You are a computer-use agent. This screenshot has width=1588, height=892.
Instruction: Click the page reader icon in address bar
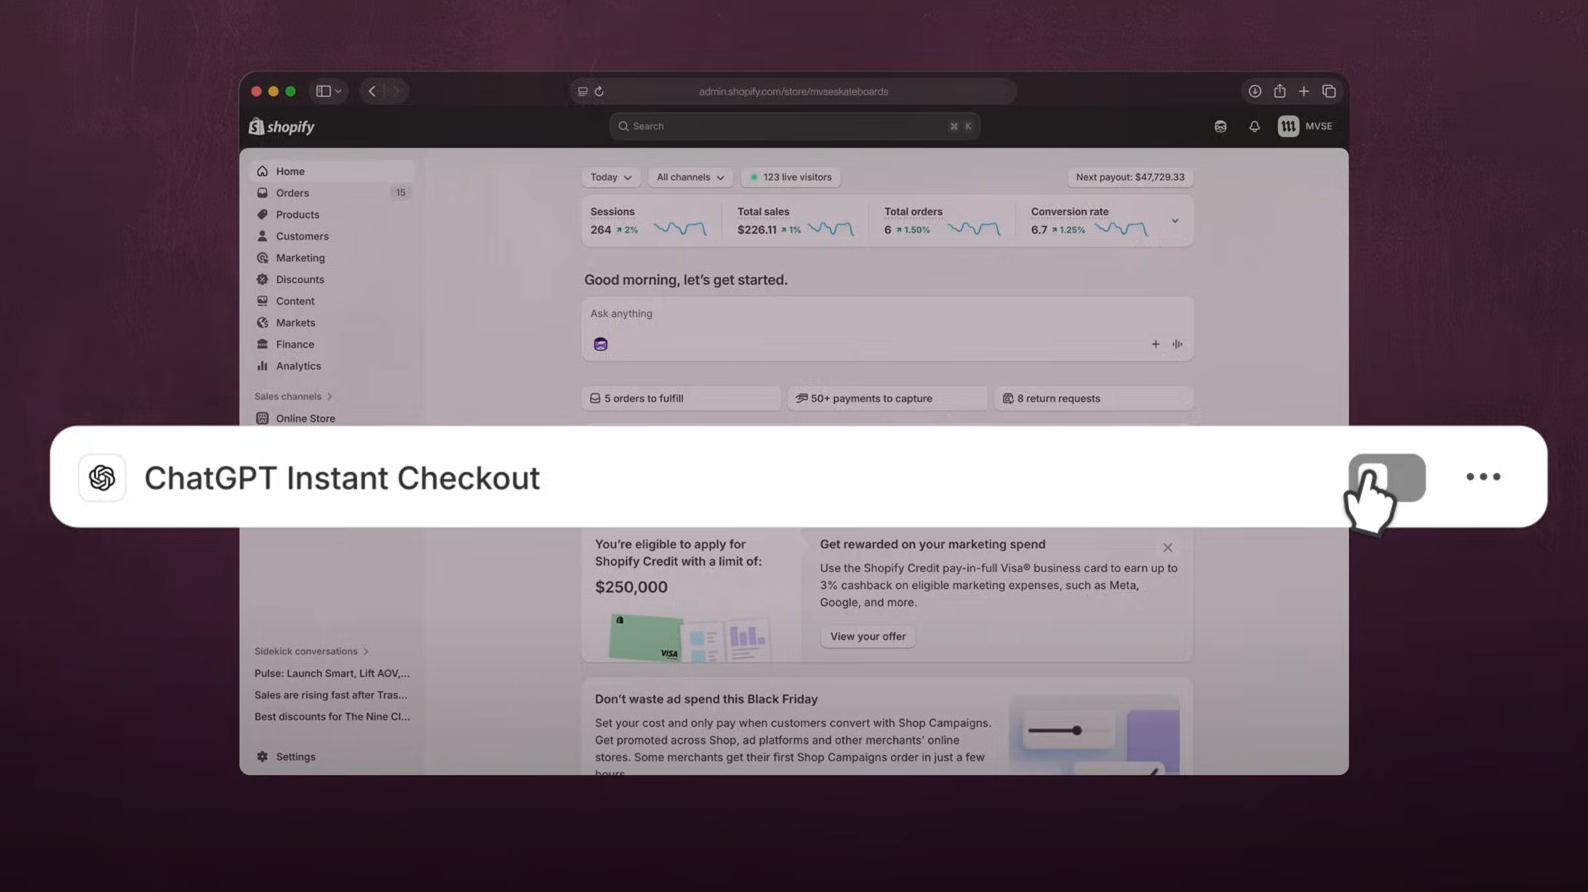tap(582, 92)
